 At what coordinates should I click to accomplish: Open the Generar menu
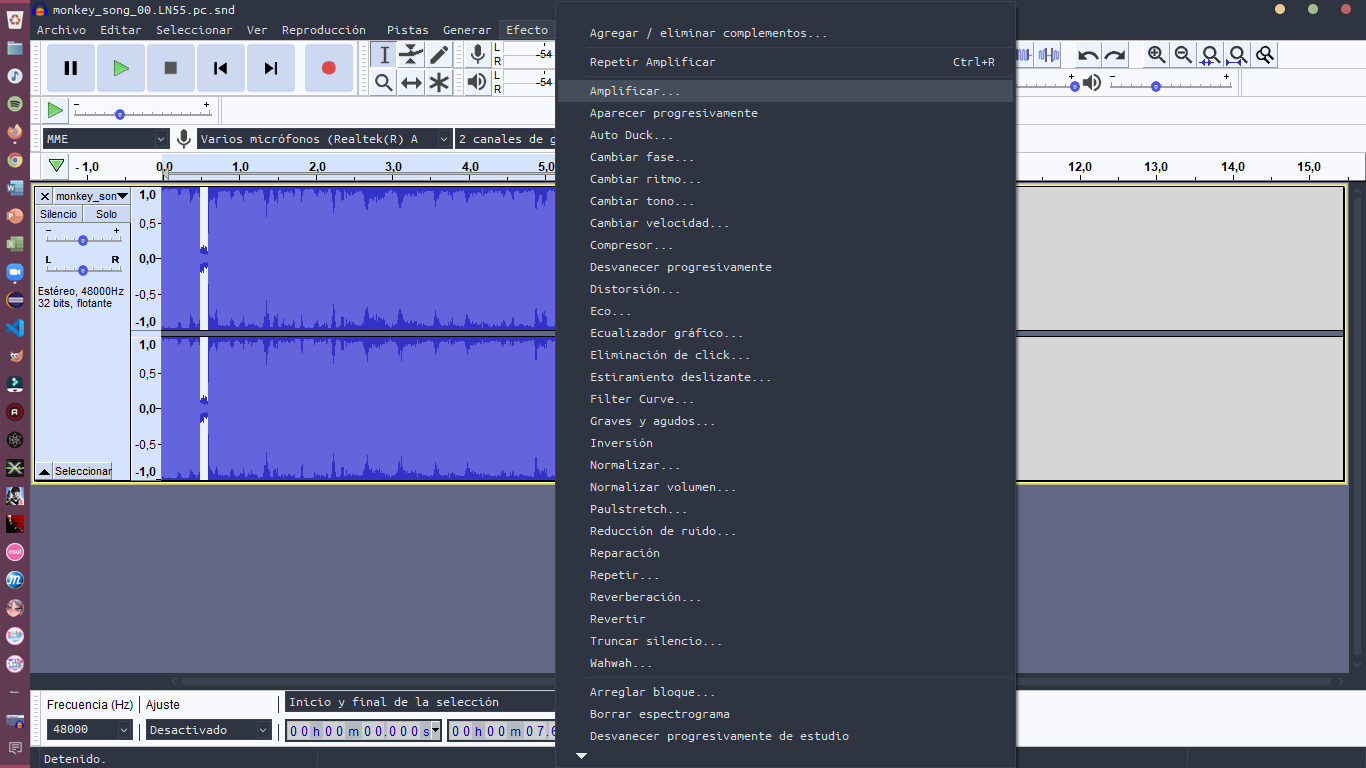tap(467, 30)
